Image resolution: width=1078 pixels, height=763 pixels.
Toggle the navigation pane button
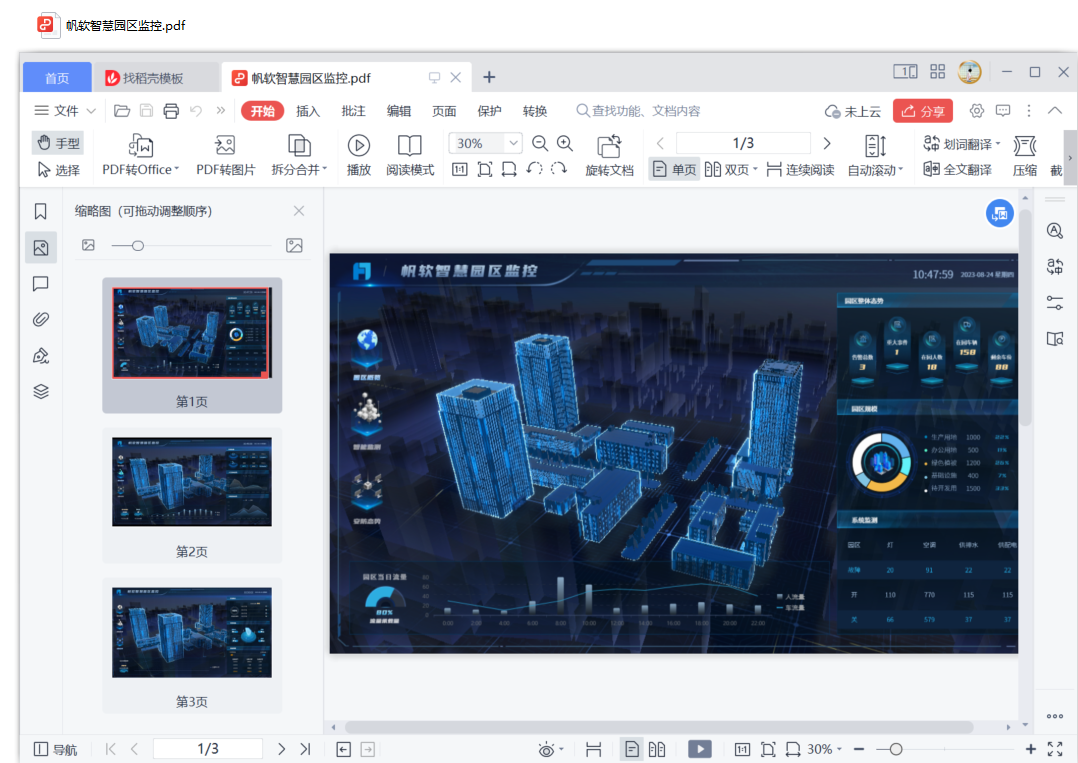pyautogui.click(x=55, y=749)
